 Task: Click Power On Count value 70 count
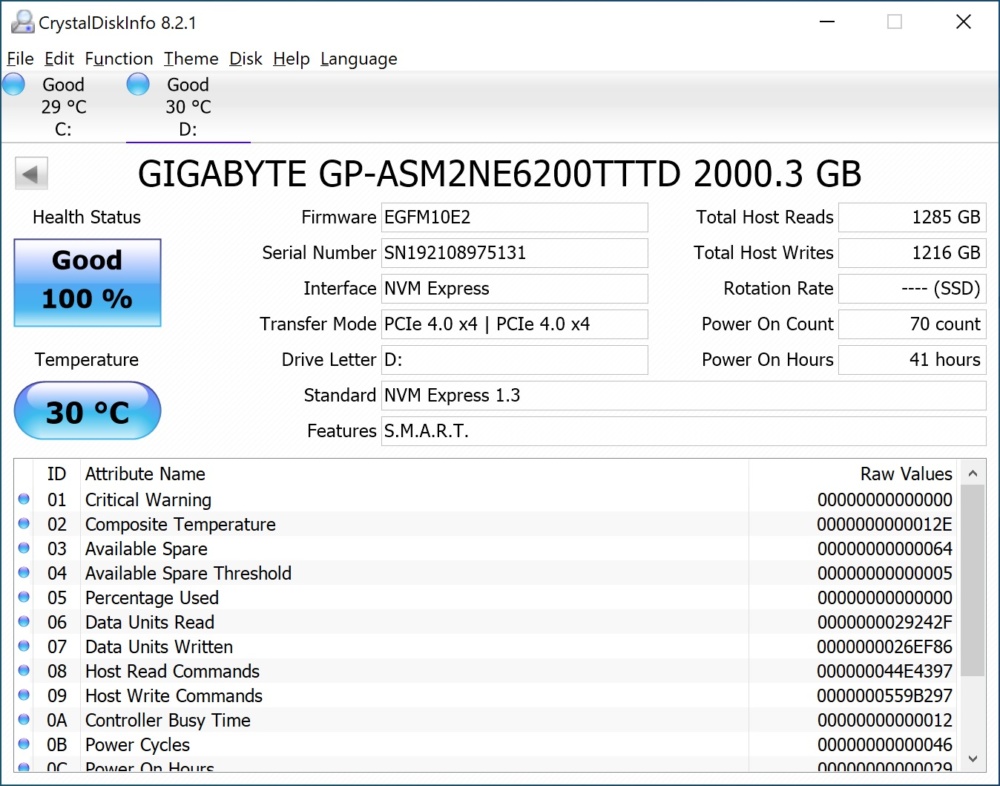tap(912, 324)
